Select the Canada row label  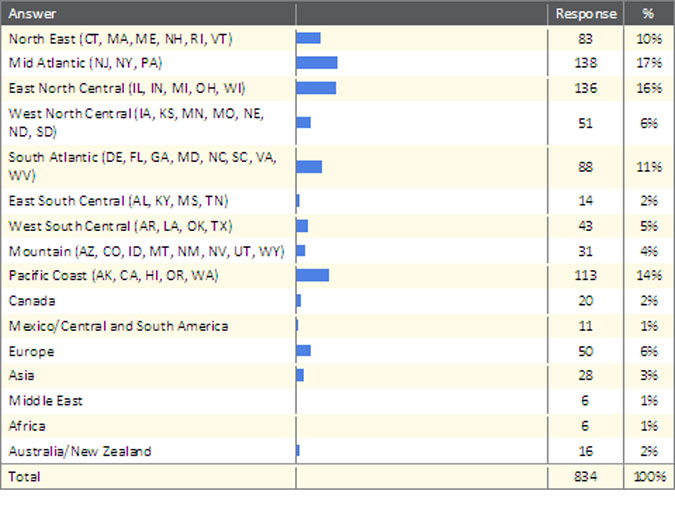[x=31, y=300]
